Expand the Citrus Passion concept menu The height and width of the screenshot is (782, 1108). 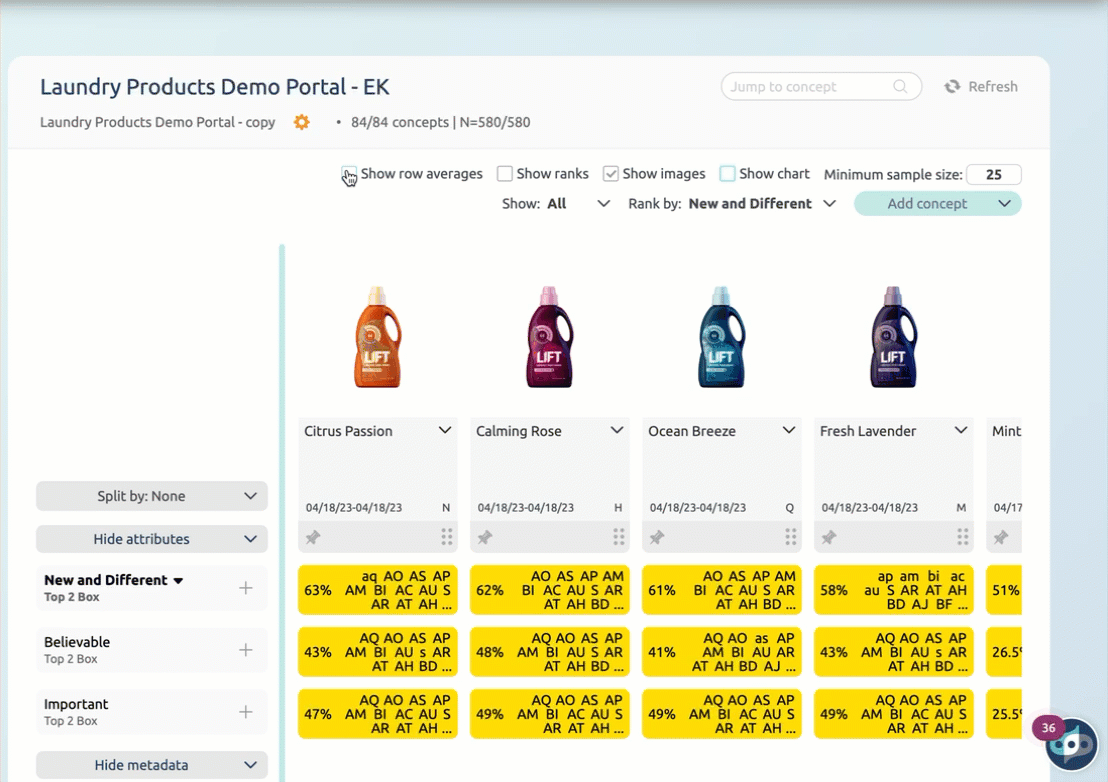click(445, 431)
